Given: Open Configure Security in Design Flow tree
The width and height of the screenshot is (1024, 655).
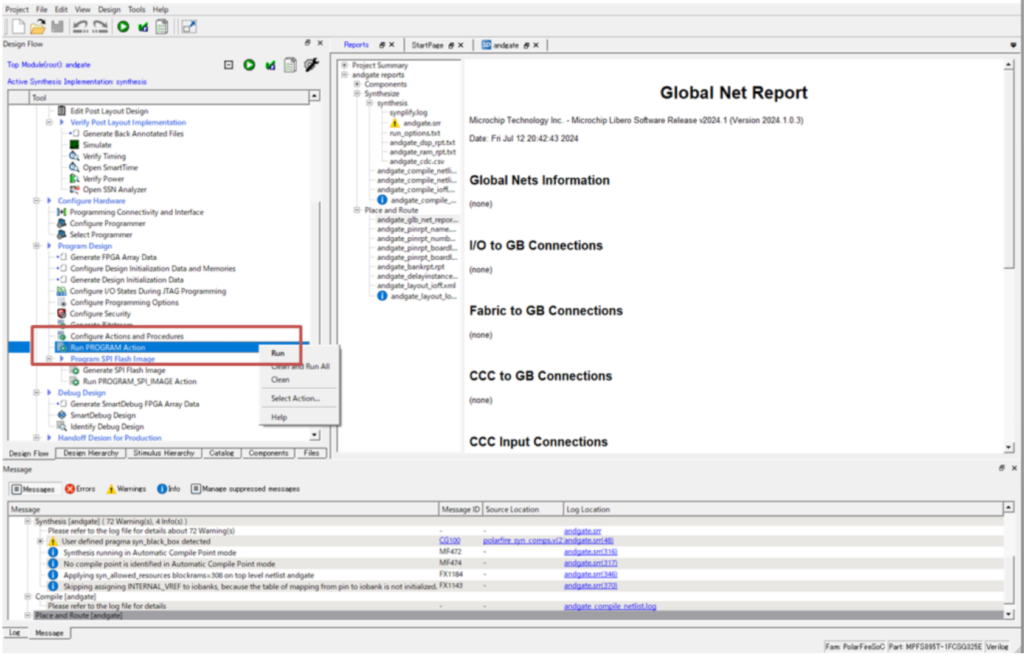Looking at the screenshot, I should (x=100, y=314).
